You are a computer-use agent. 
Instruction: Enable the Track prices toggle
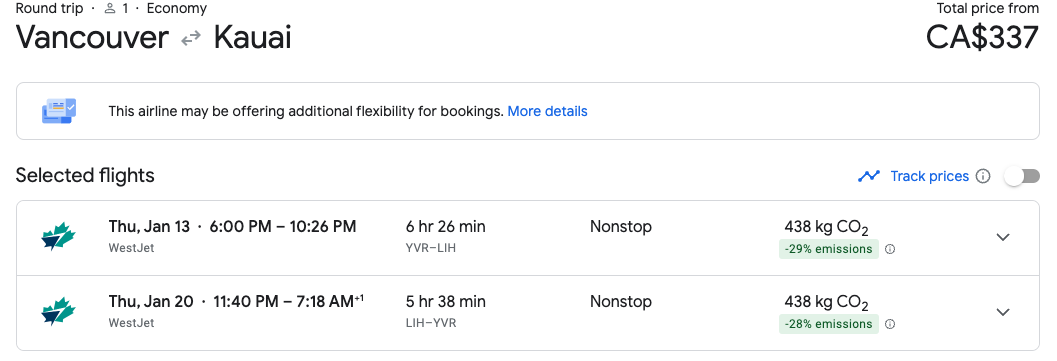(x=1022, y=176)
